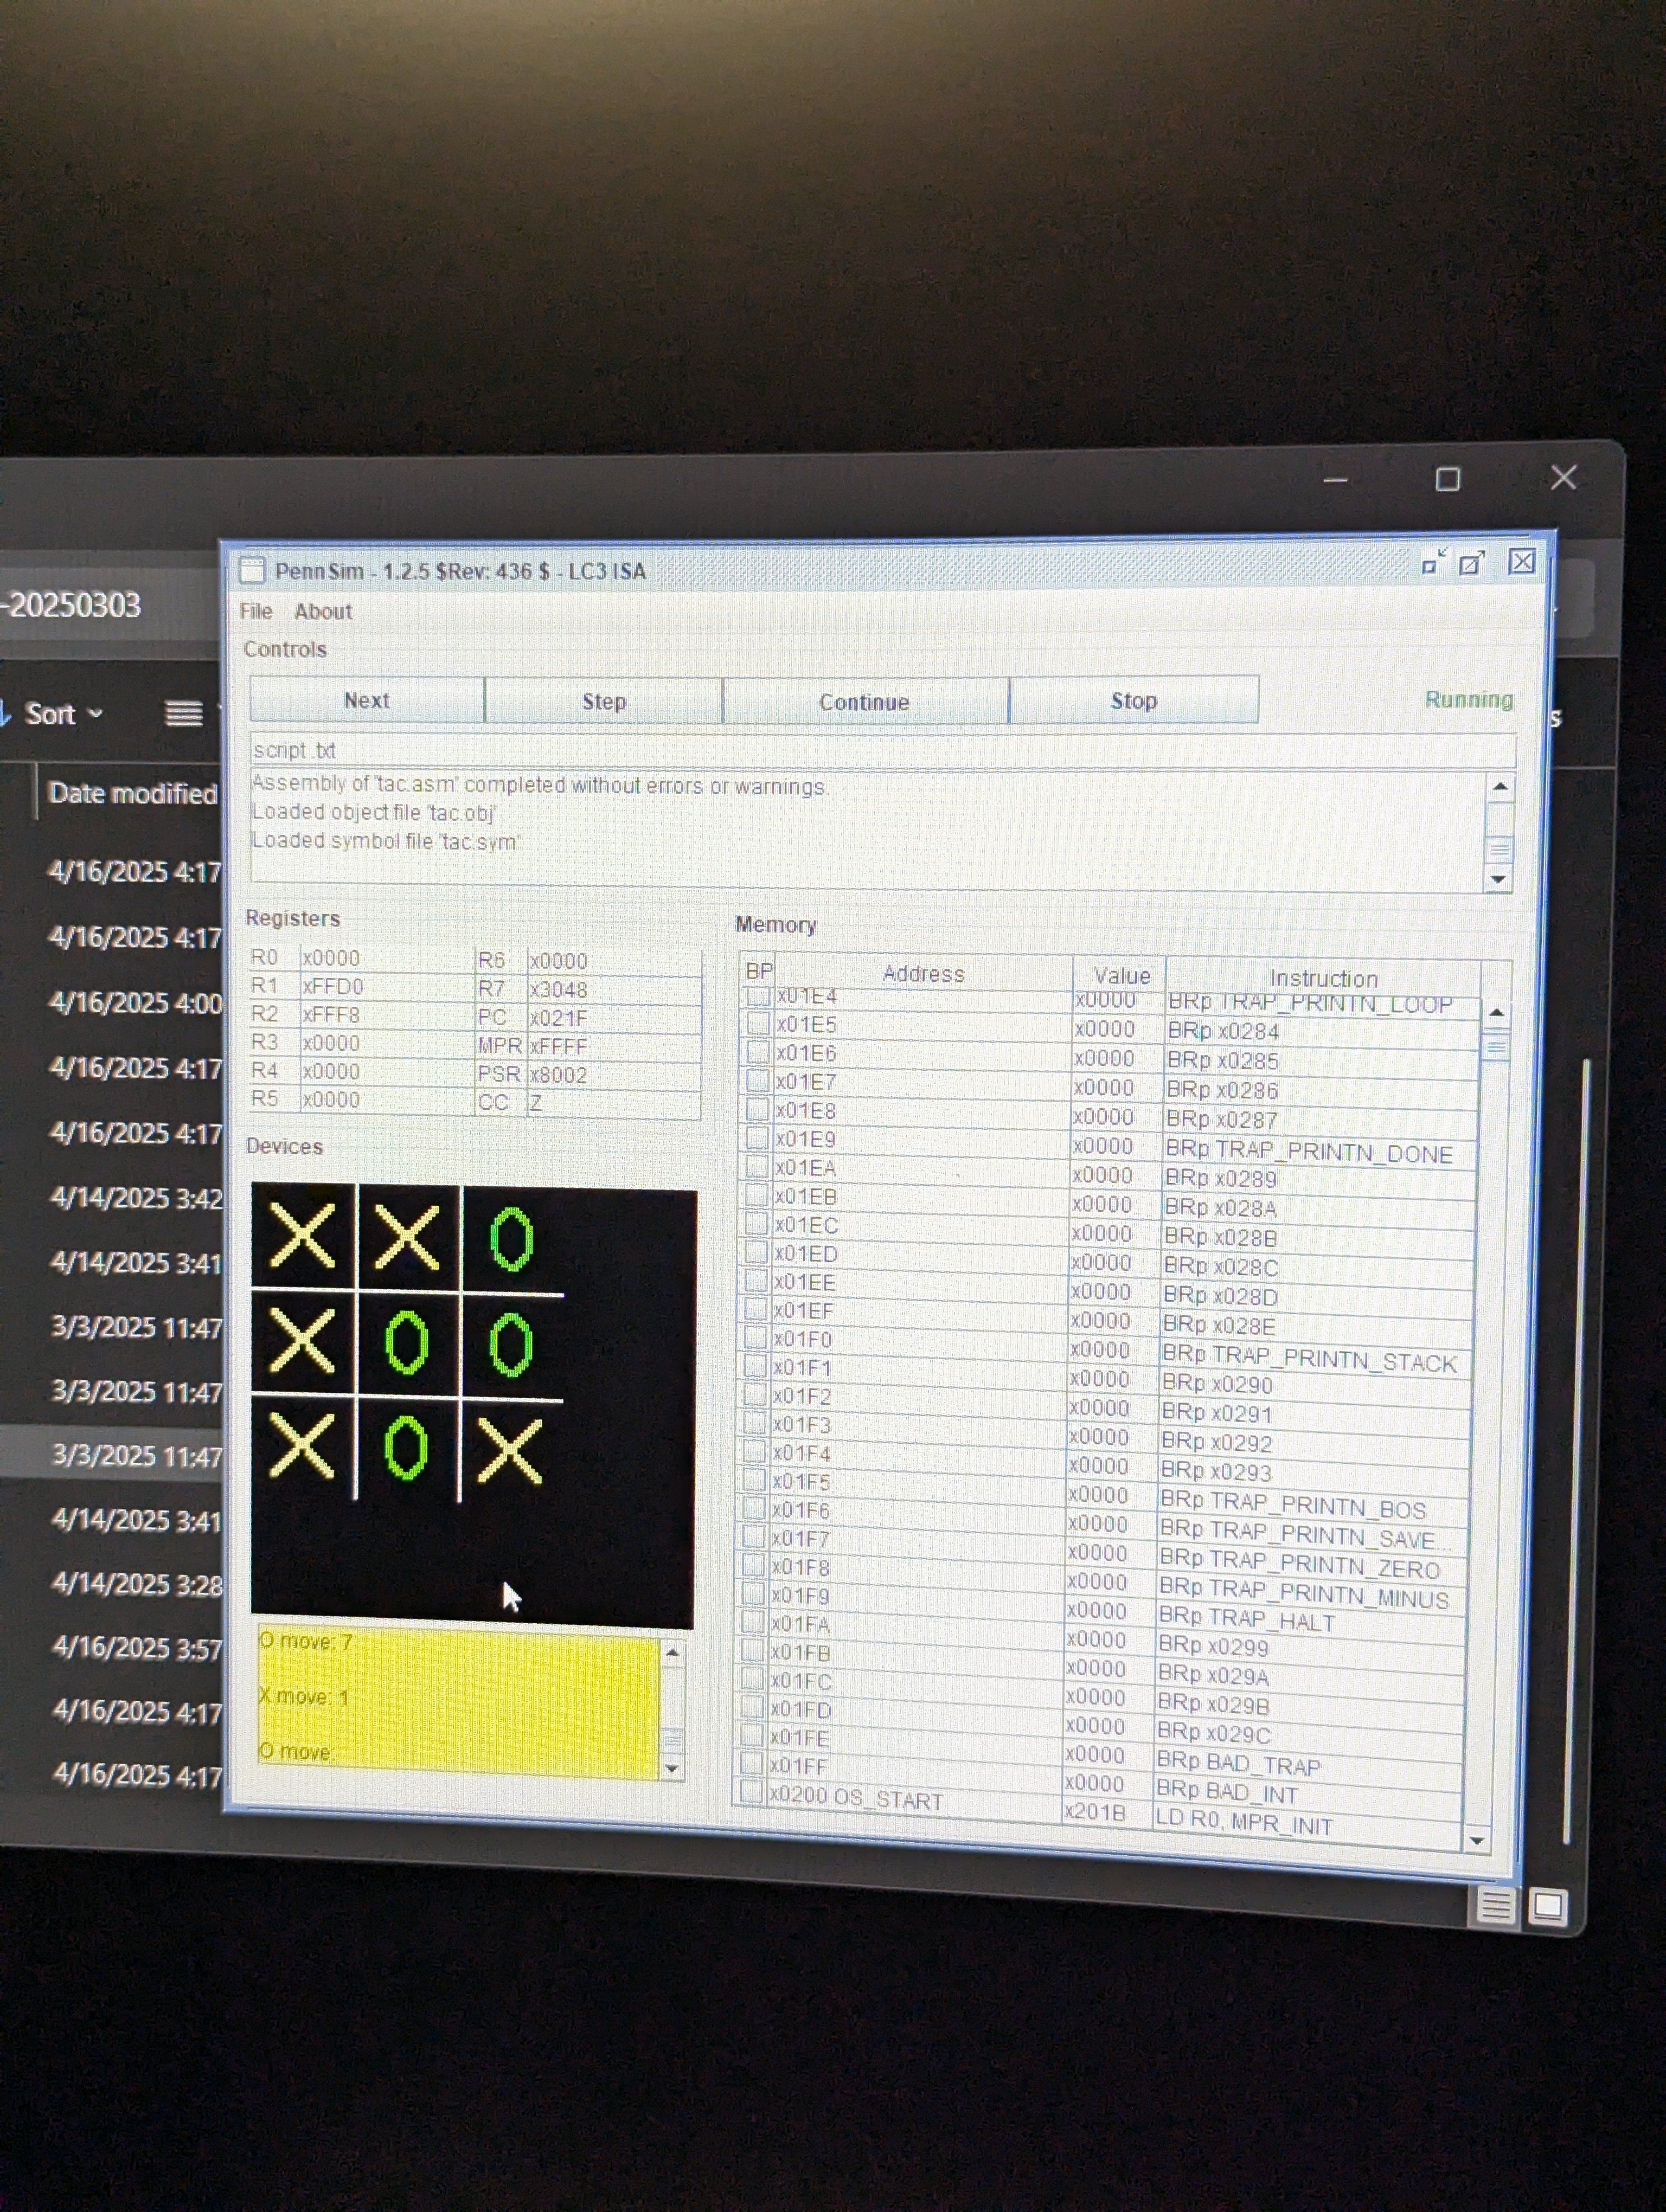Click the list view layout icon near Sort
This screenshot has width=1666, height=2212.
pos(183,714)
